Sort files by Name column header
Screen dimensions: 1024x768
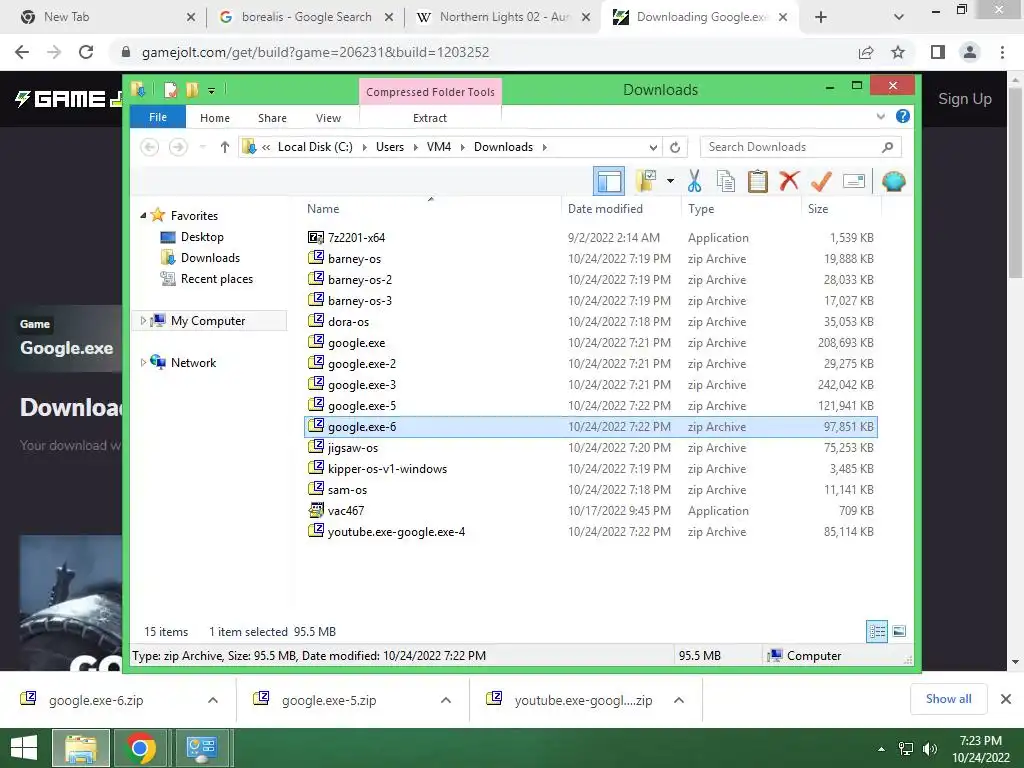pos(323,209)
